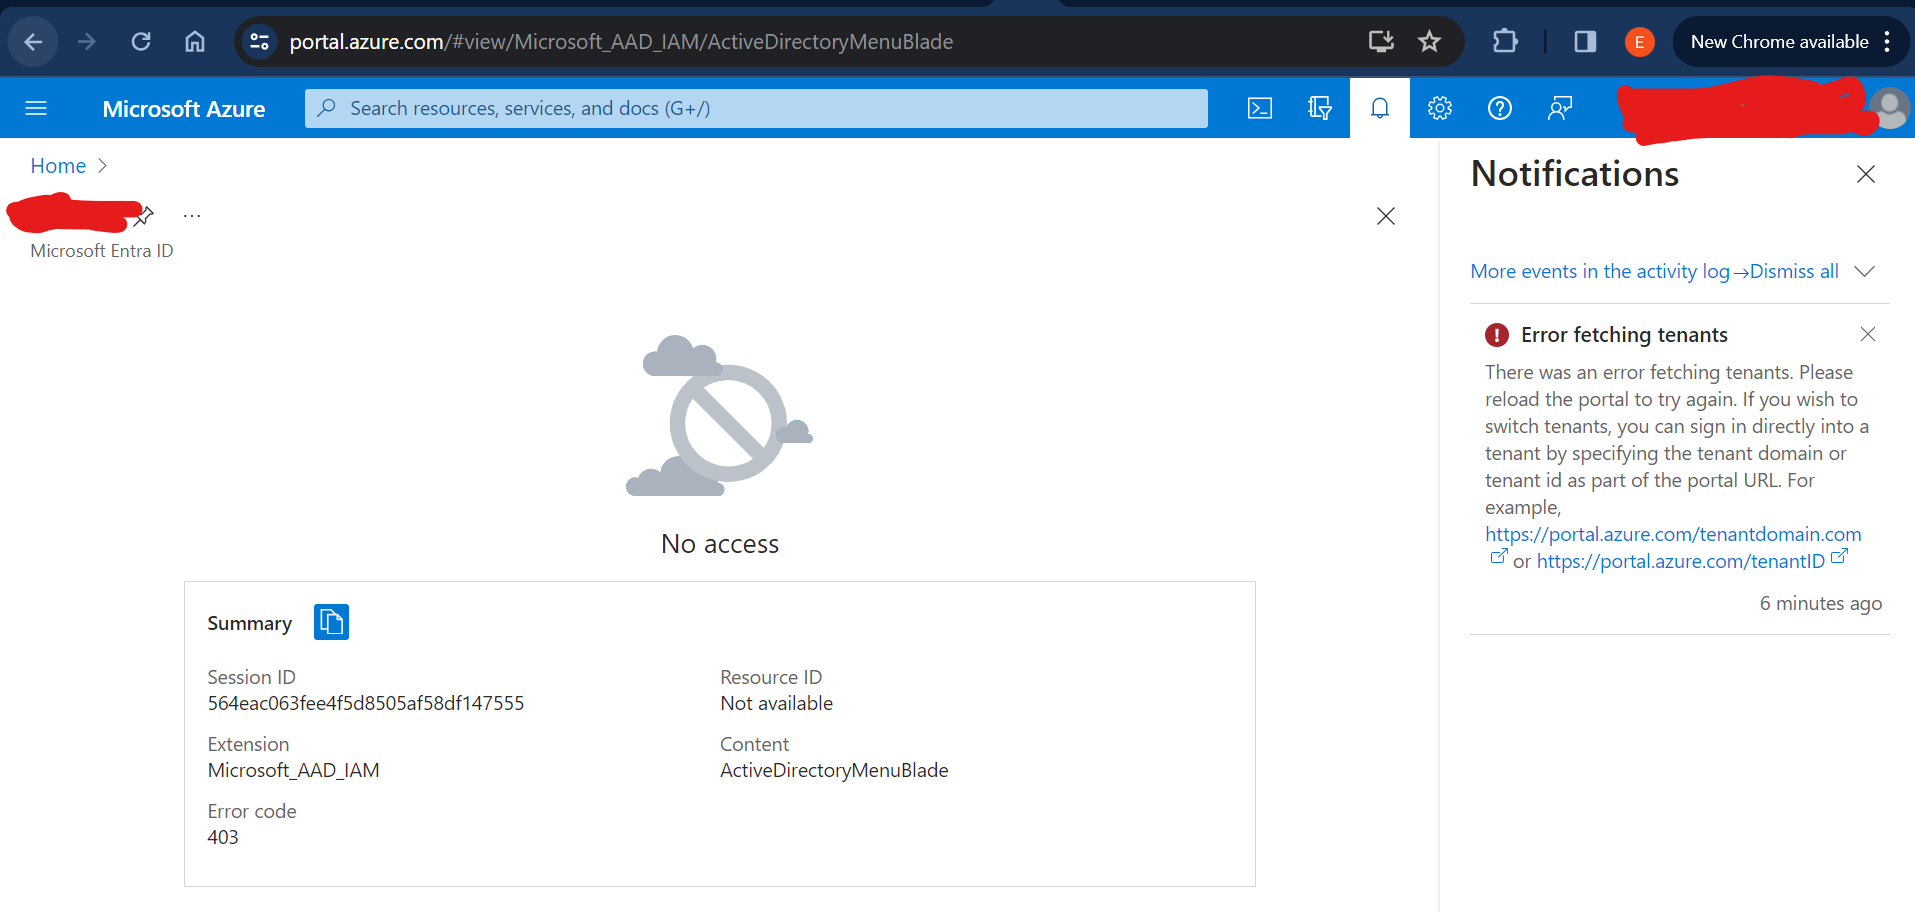1915x912 pixels.
Task: View site information icon in address bar
Action: (x=260, y=42)
